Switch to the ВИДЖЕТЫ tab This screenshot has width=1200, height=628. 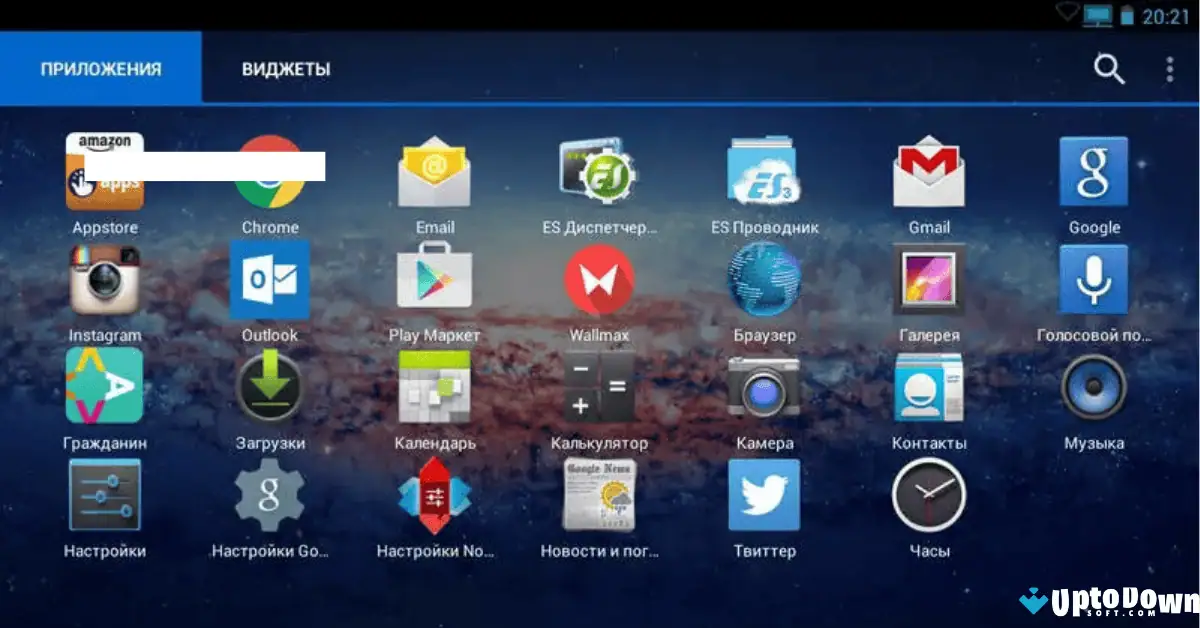(x=286, y=69)
